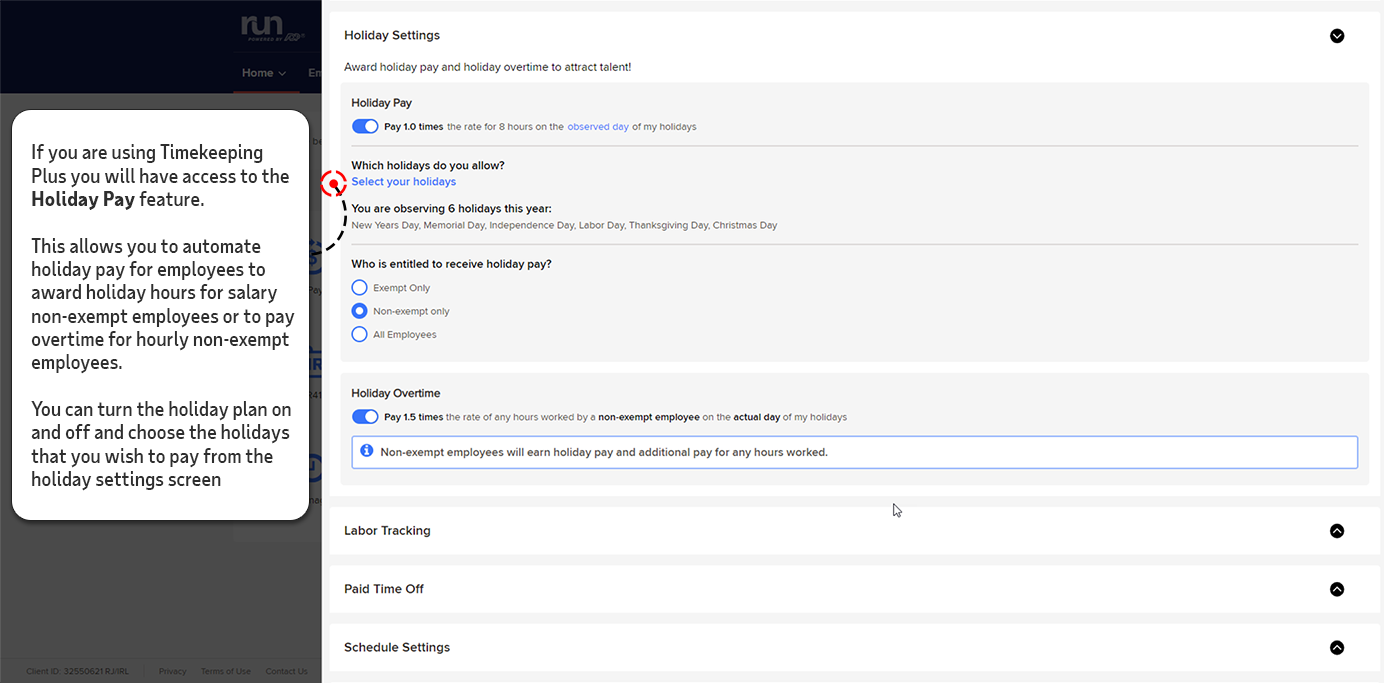Open the Select your holidays link
Viewport: 1384px width, 683px height.
403,181
